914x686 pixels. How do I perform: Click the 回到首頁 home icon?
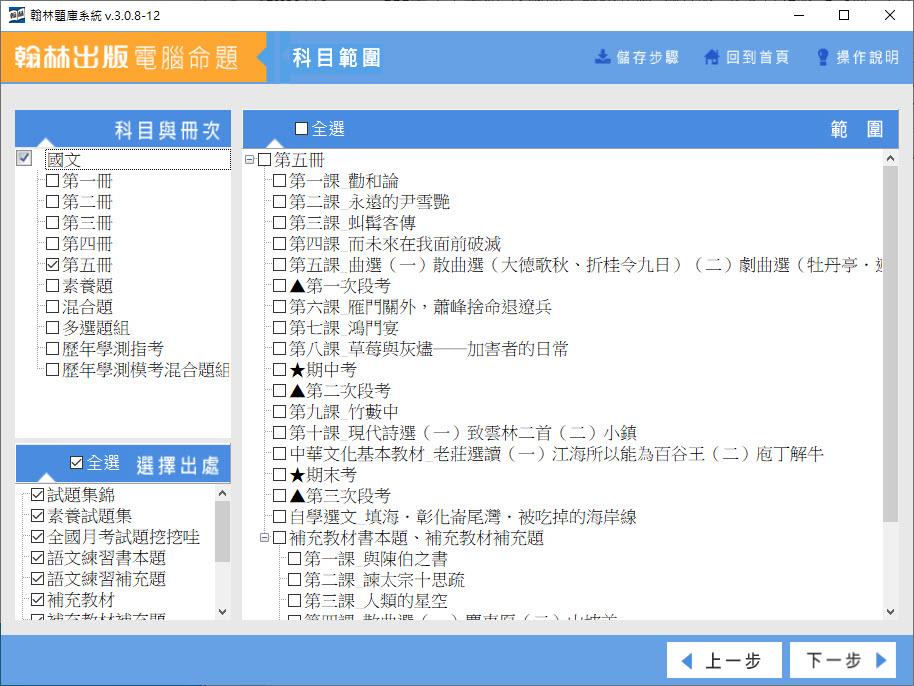click(x=711, y=57)
